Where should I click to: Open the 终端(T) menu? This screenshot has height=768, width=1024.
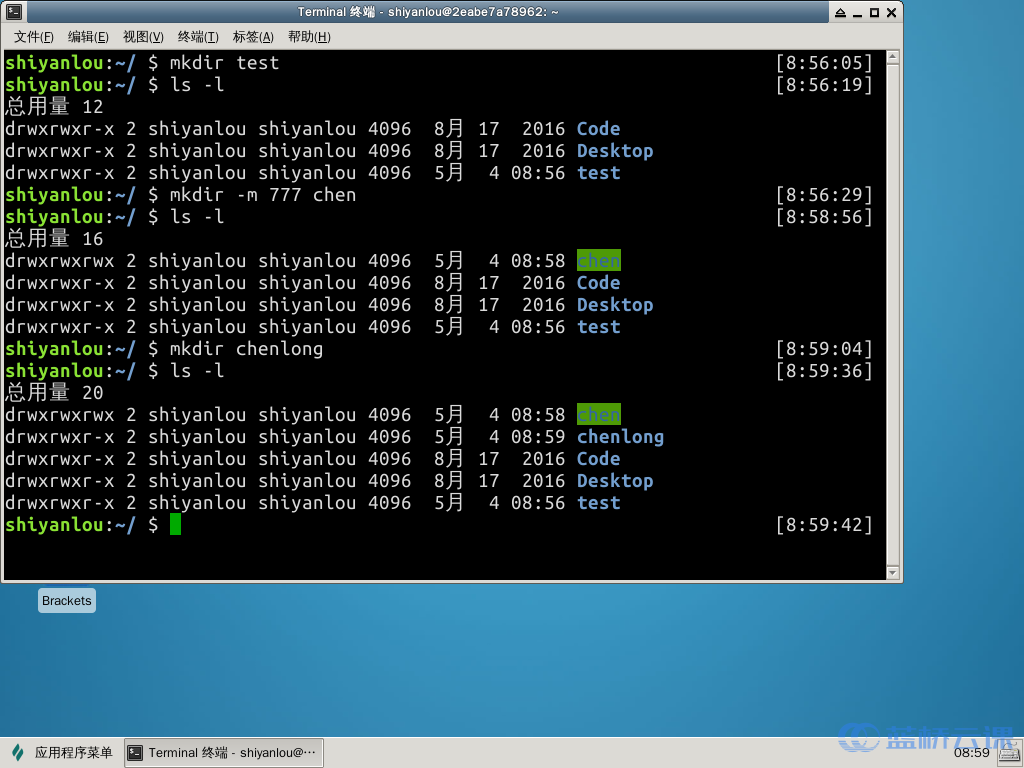coord(198,37)
